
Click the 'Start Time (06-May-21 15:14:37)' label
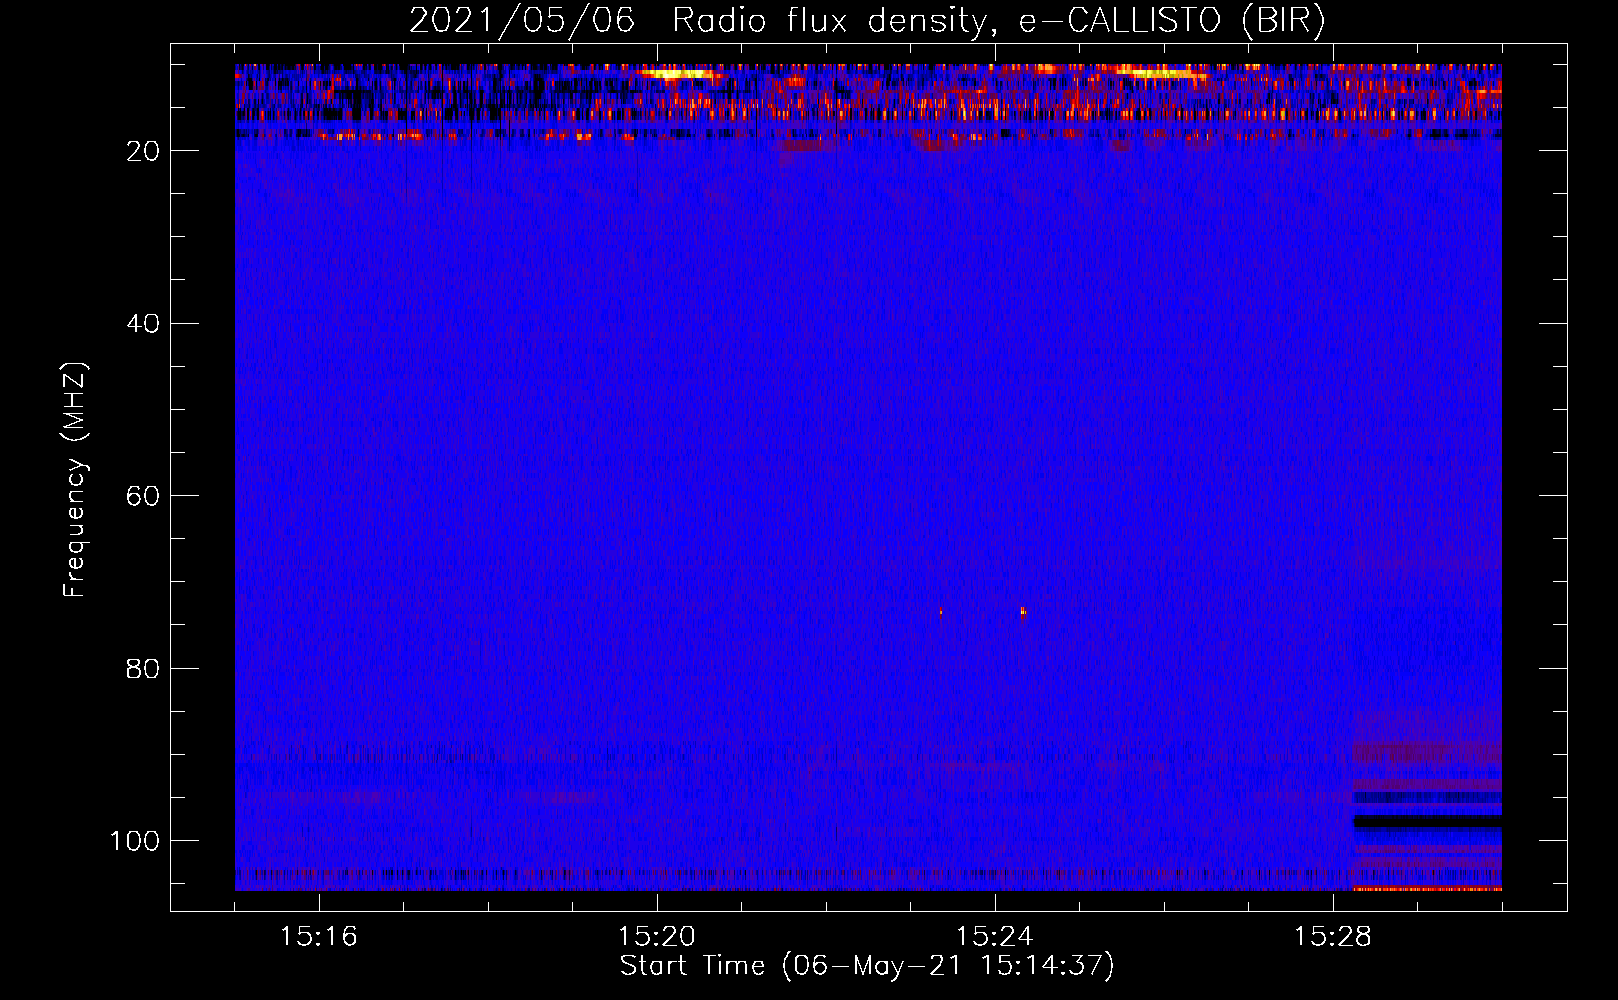click(x=866, y=966)
